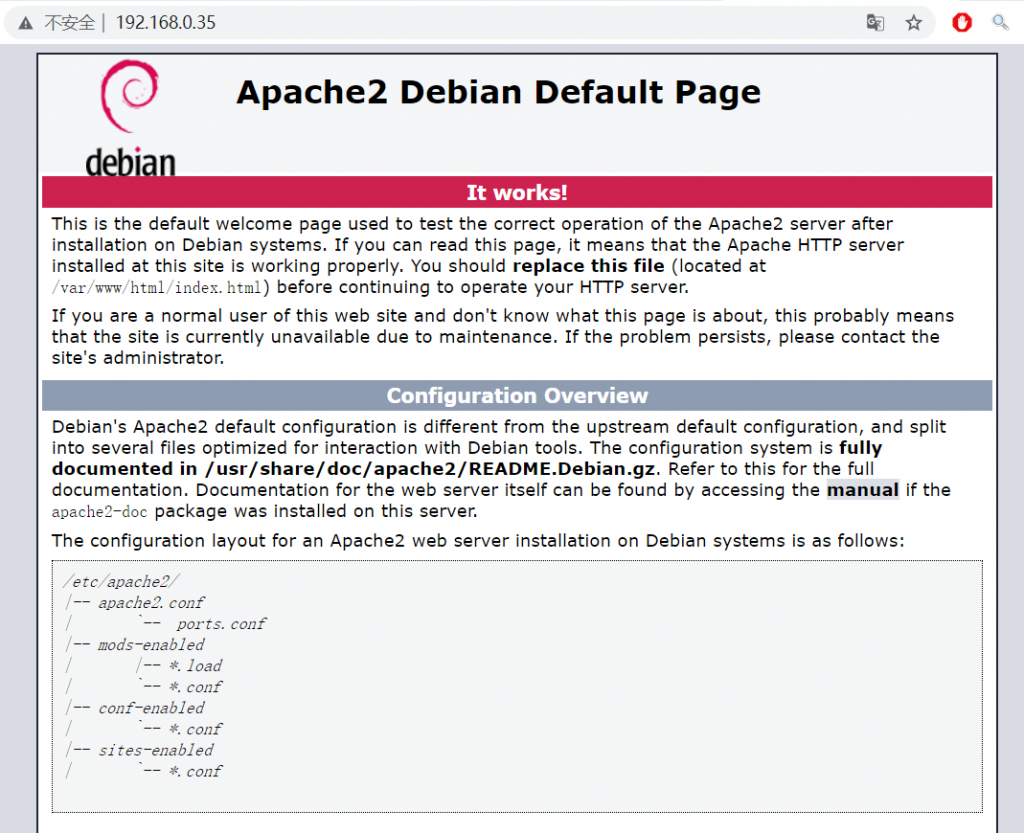Click the /usr/share/doc/apache2/README.Debian.gz path

pyautogui.click(x=430, y=469)
